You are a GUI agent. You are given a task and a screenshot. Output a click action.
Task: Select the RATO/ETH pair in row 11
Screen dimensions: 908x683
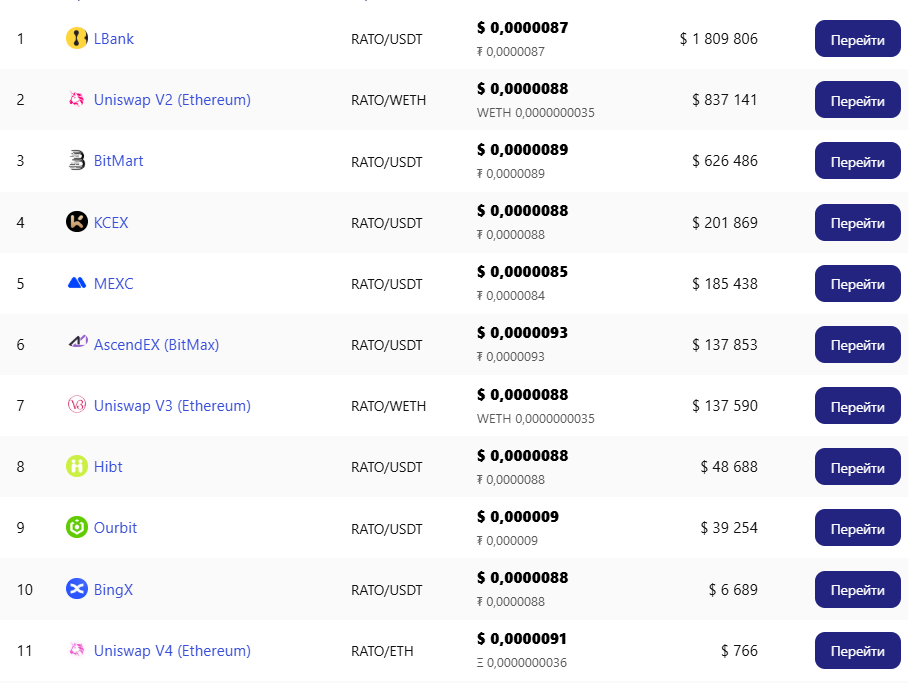pos(382,652)
